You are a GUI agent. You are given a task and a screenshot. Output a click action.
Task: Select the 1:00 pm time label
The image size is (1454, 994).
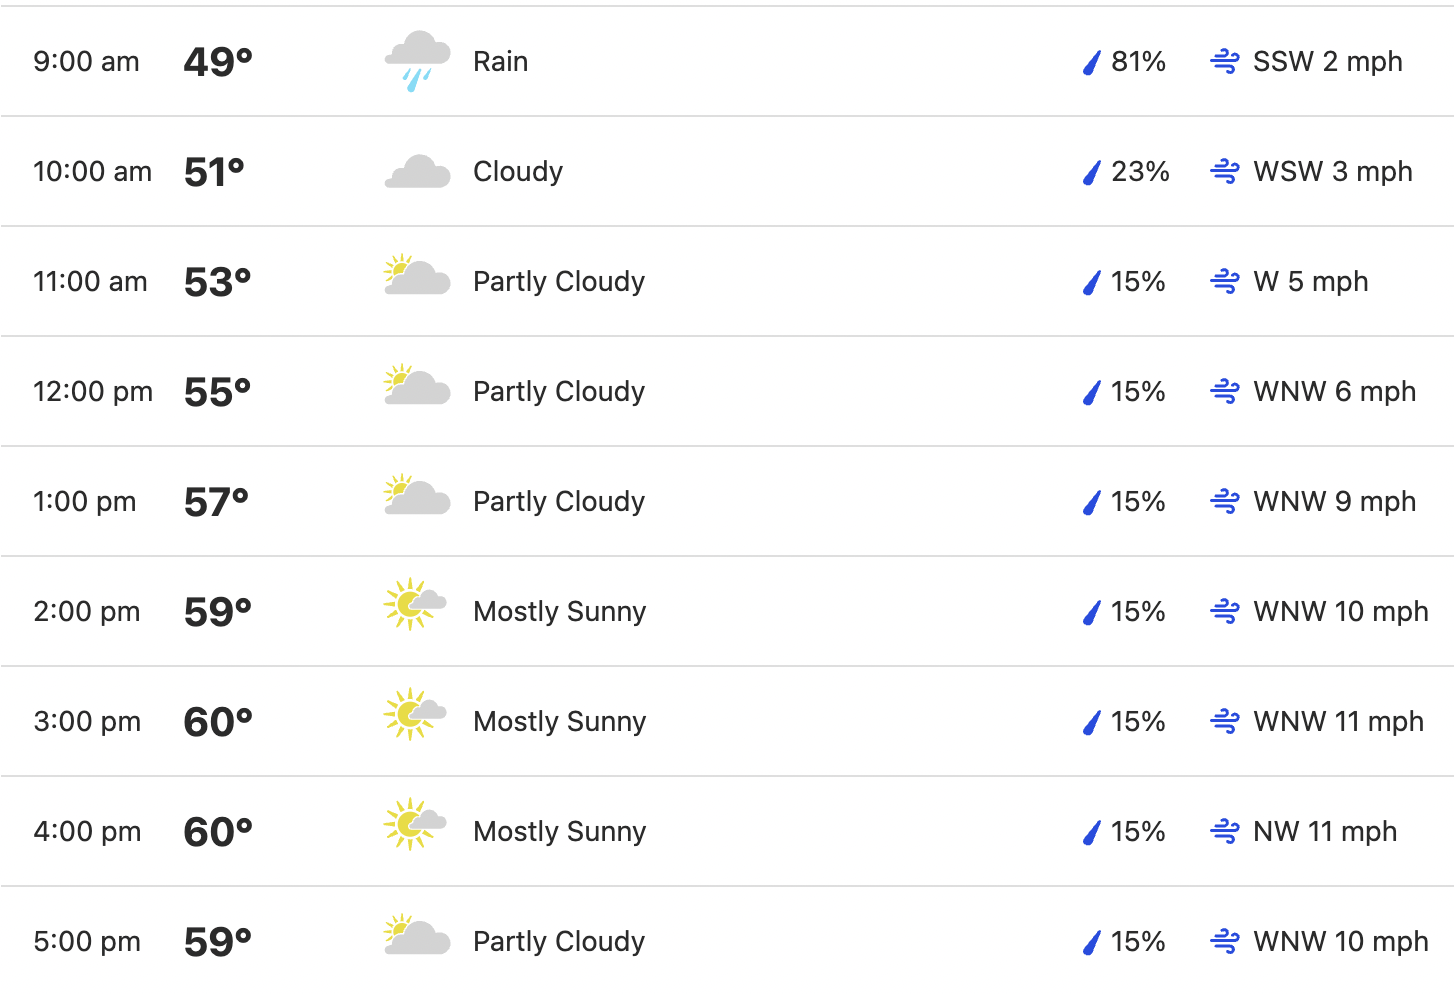(x=85, y=501)
